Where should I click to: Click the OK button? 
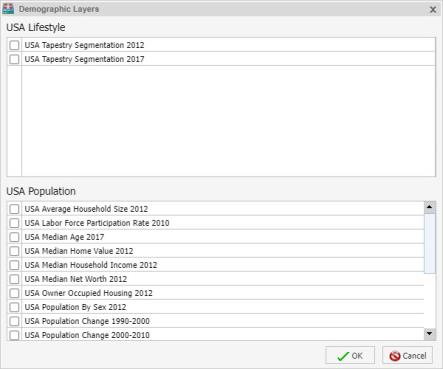[x=350, y=356]
